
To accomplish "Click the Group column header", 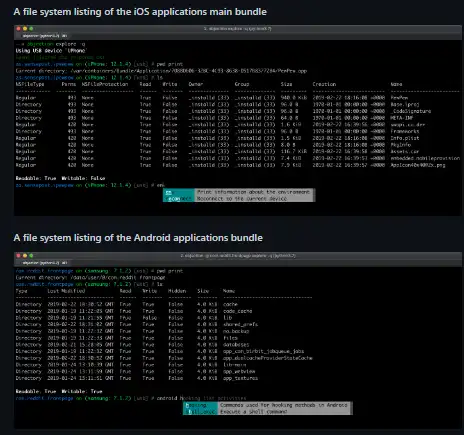I will [242, 84].
